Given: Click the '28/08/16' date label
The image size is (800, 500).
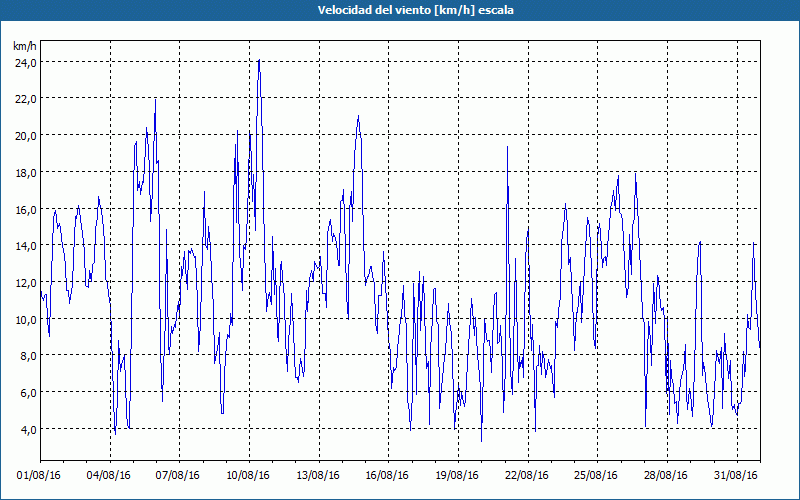Looking at the screenshot, I should click(666, 476).
